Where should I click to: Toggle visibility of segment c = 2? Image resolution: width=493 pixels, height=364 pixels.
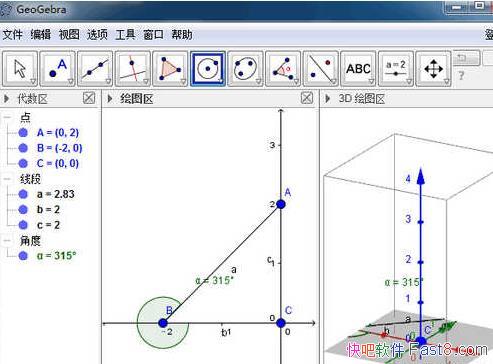click(x=23, y=225)
